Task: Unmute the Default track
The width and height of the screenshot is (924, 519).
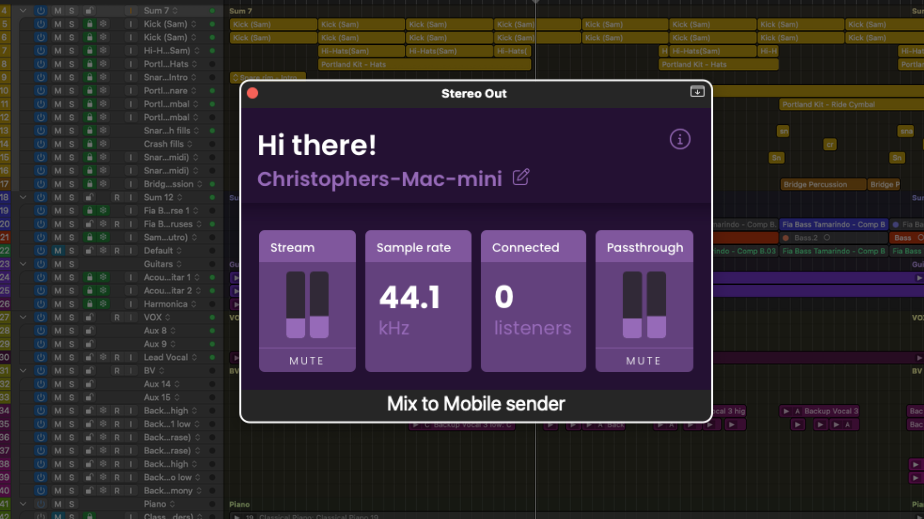Action: point(58,250)
